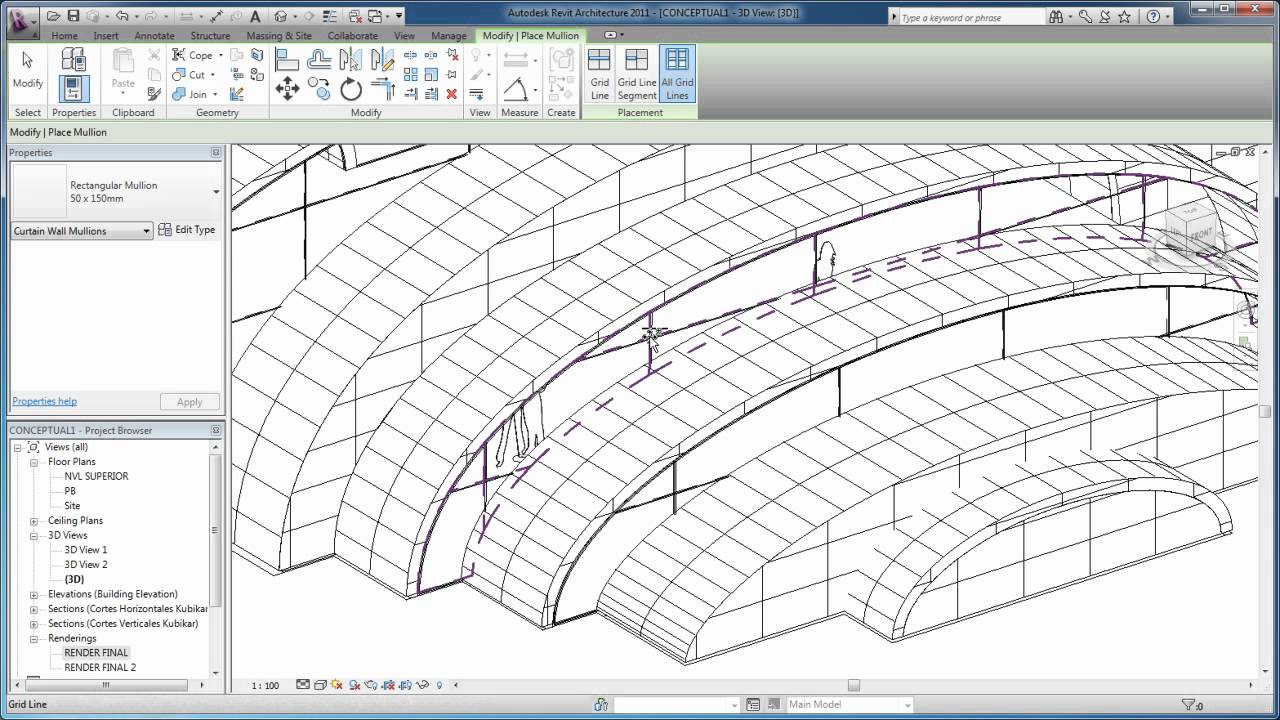The height and width of the screenshot is (720, 1280).
Task: Click the Paste button in Clipboard
Action: click(x=123, y=70)
